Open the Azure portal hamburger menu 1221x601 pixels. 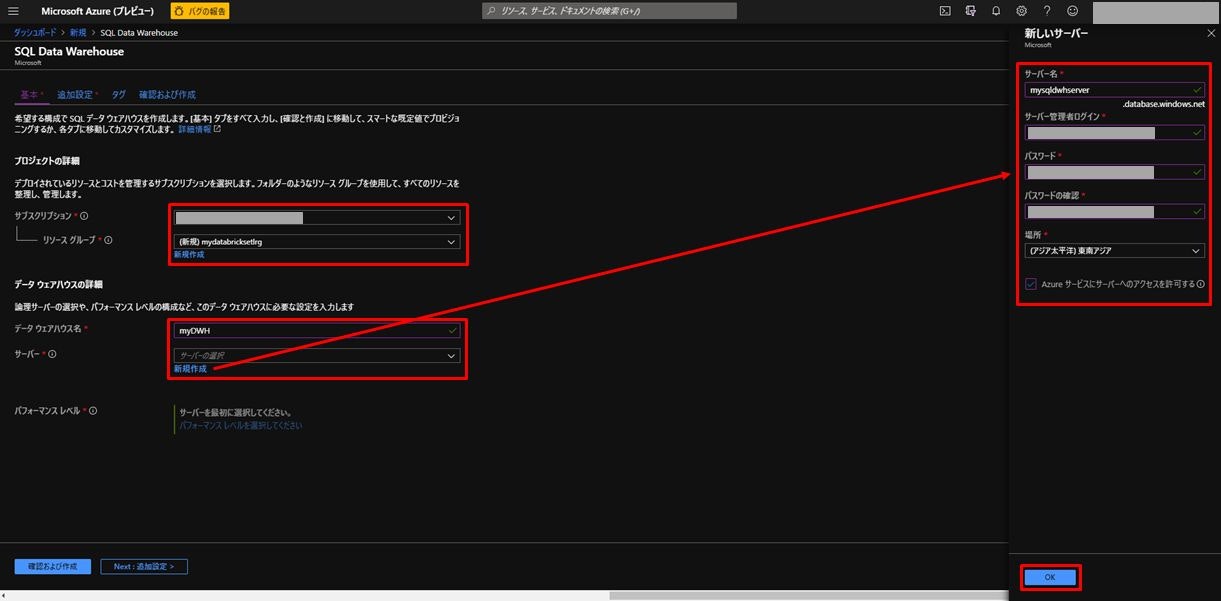click(14, 11)
